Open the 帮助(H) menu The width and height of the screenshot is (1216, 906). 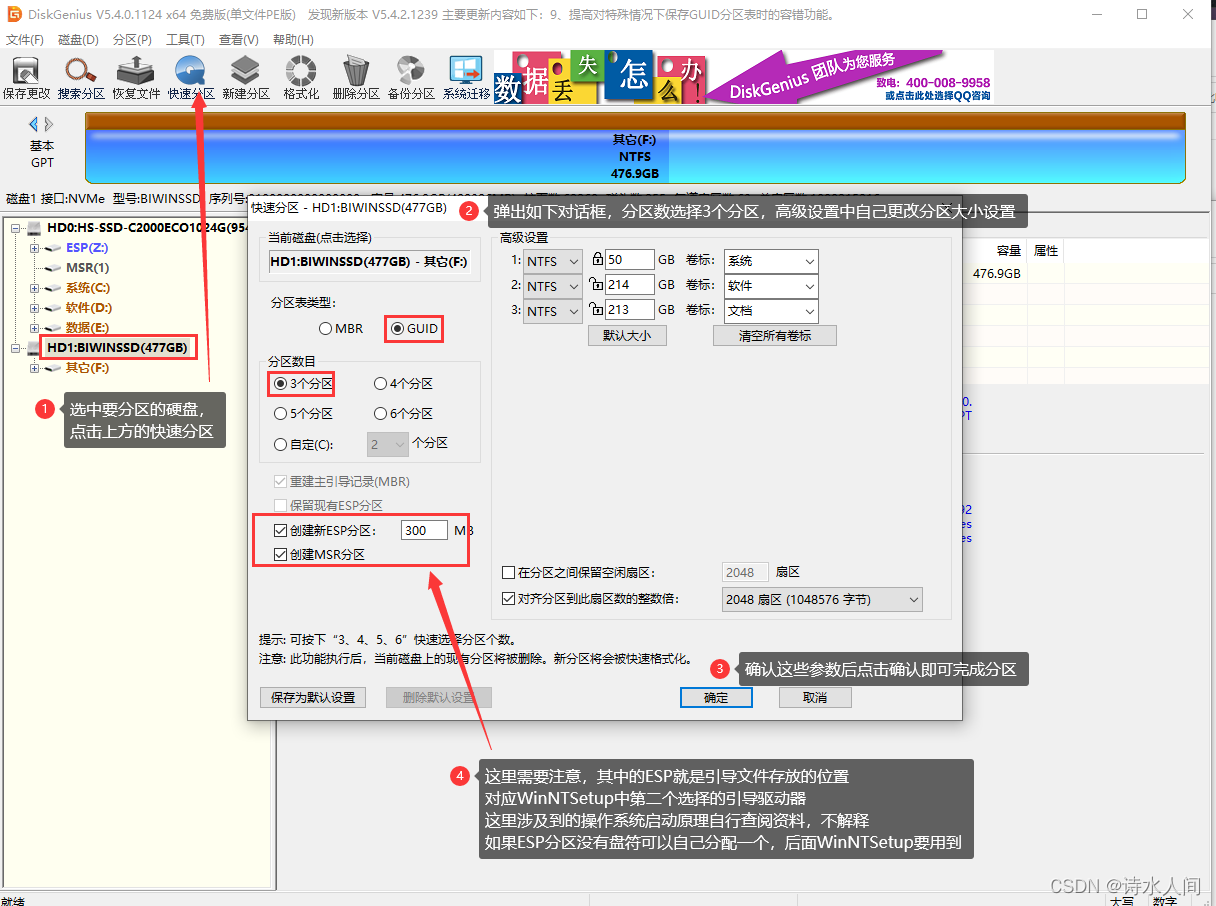point(293,40)
